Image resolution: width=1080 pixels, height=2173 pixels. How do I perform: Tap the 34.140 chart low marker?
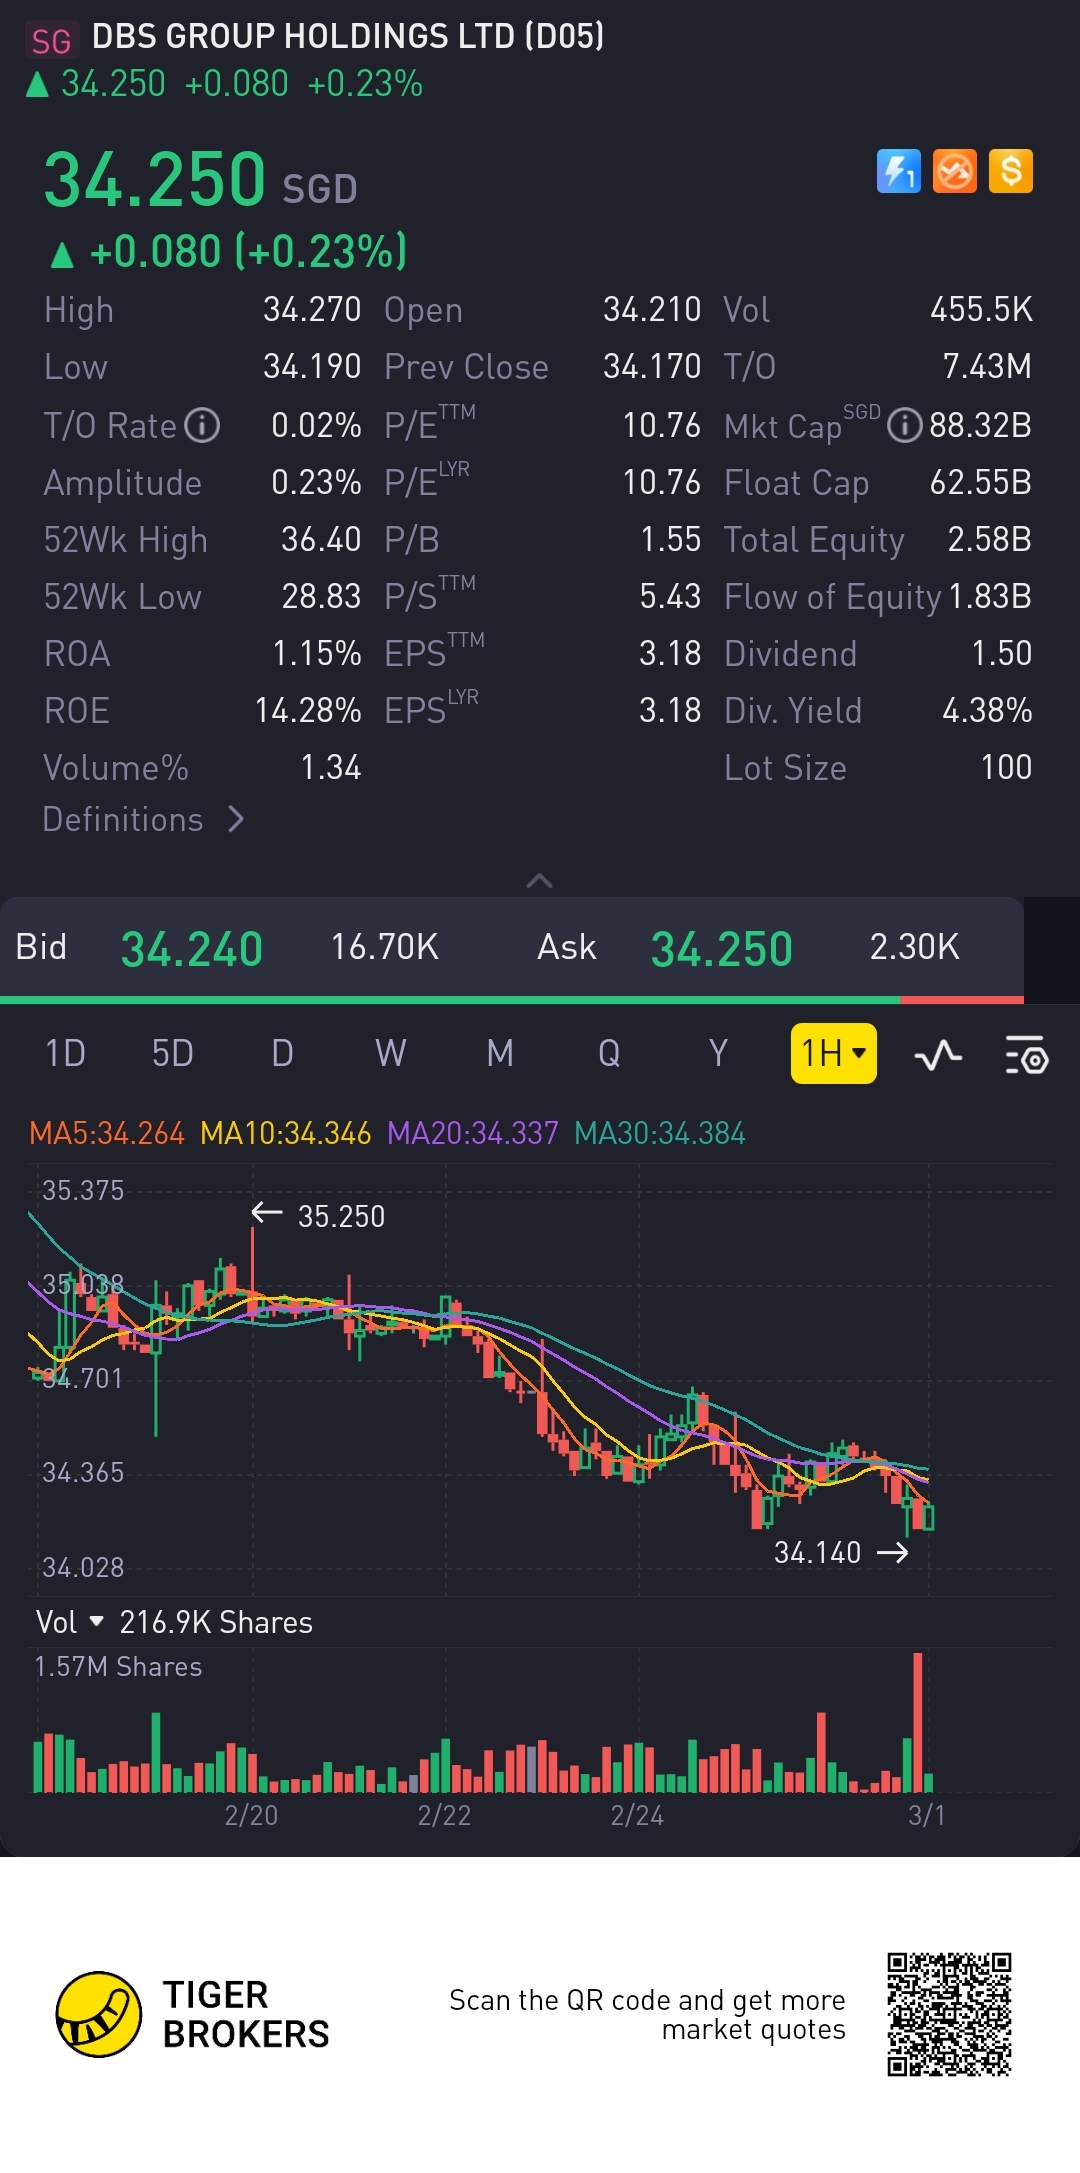coord(841,1553)
